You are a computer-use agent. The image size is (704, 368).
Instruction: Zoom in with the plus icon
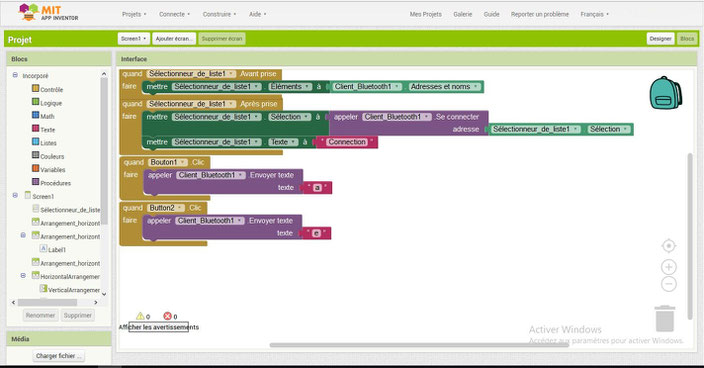point(669,267)
